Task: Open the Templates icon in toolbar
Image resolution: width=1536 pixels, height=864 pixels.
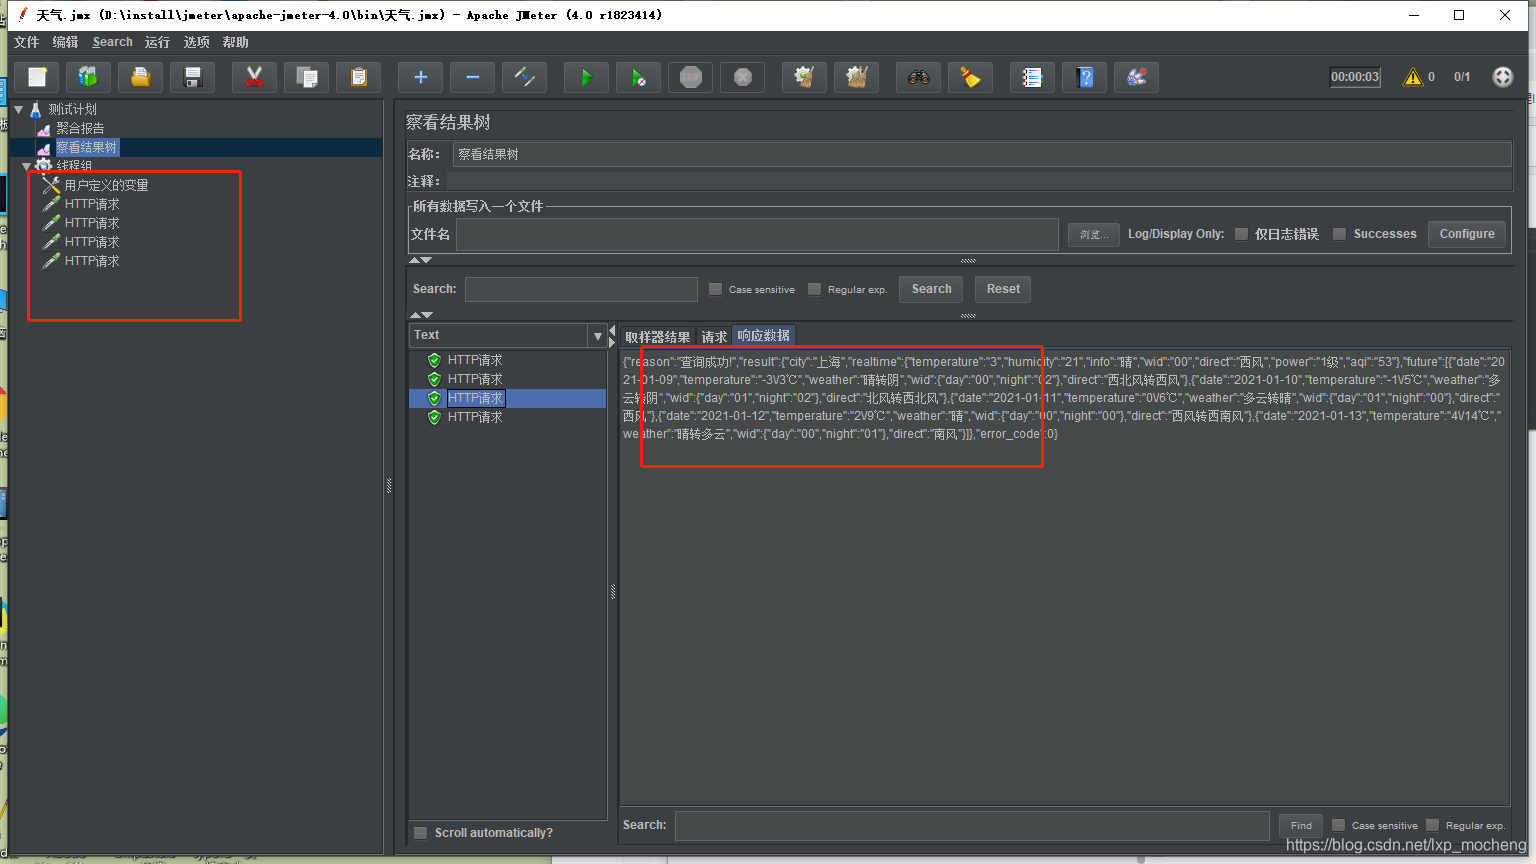Action: 89,77
